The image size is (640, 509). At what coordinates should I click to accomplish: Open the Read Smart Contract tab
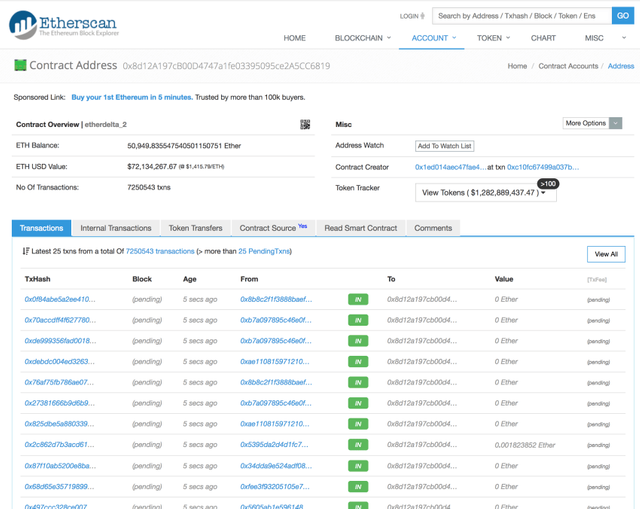coord(361,228)
